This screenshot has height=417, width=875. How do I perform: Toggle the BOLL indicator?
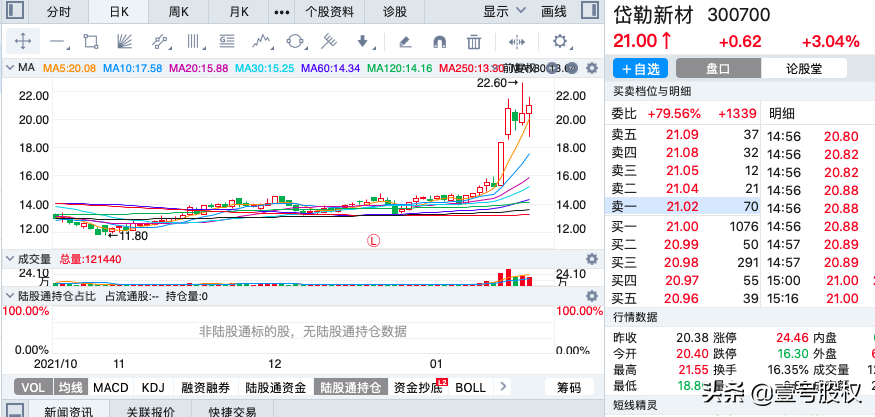point(470,387)
